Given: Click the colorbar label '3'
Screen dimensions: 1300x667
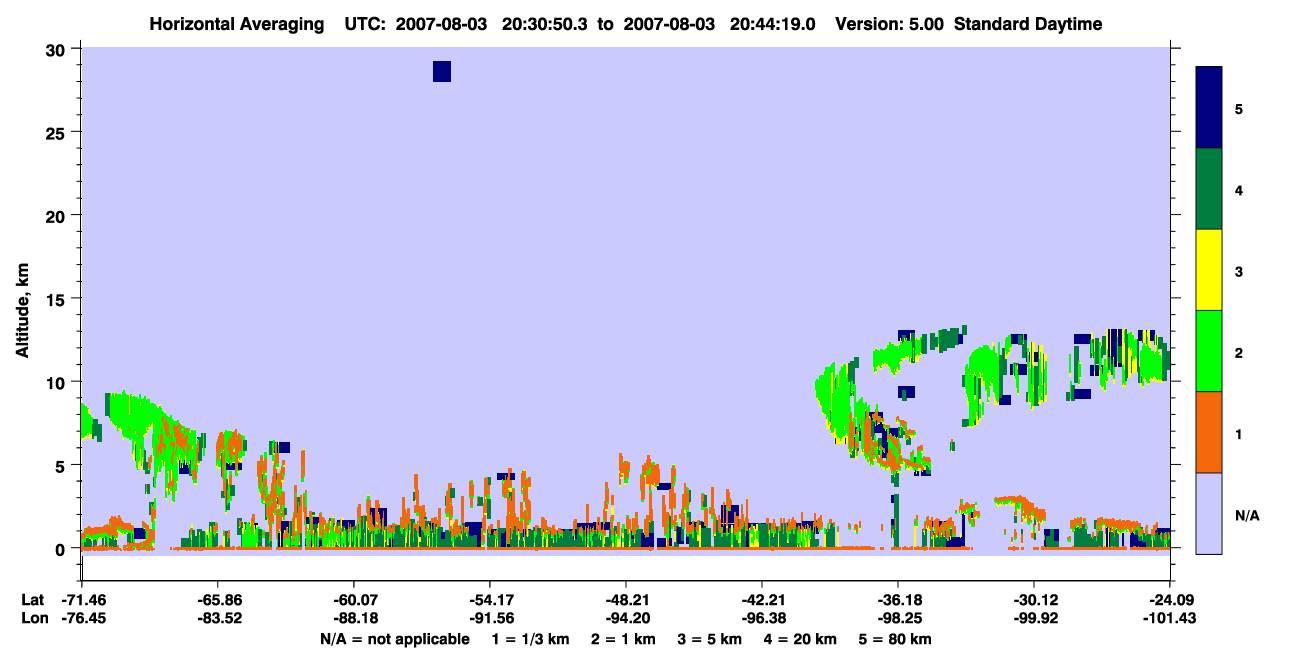Looking at the screenshot, I should point(1239,272).
